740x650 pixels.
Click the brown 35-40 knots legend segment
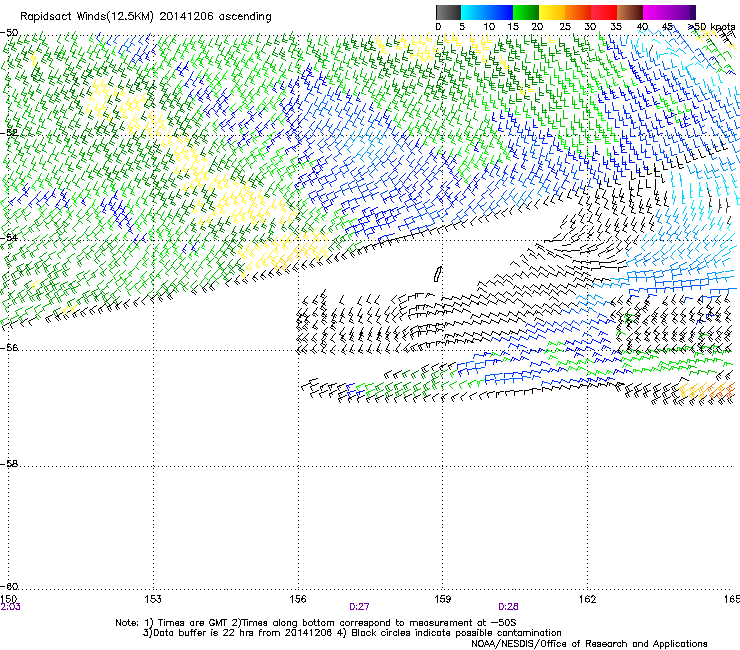click(x=630, y=12)
